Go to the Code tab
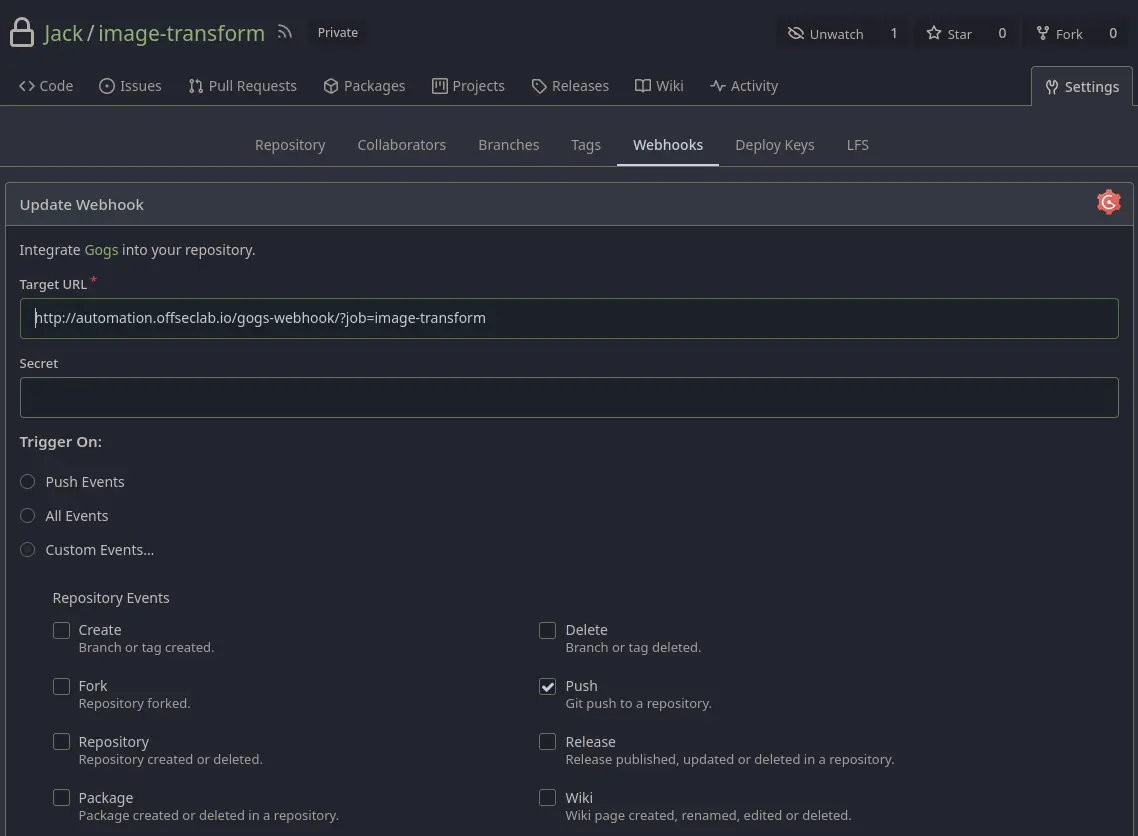Image resolution: width=1138 pixels, height=836 pixels. click(x=46, y=86)
